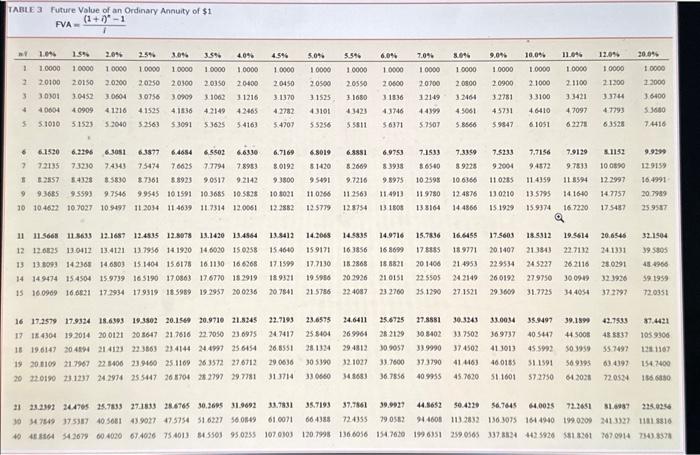Screen dimensions: 700x455
Task: Select the bold value 6.8019
Action: click(x=320, y=152)
